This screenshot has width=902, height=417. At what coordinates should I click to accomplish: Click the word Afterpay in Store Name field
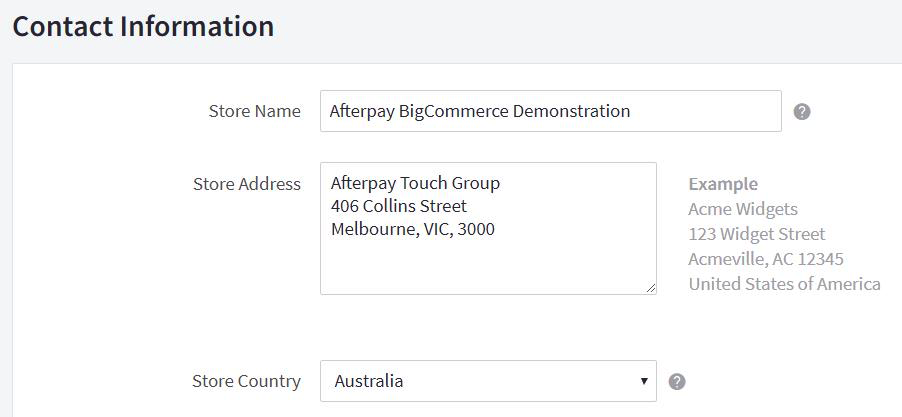tap(362, 111)
